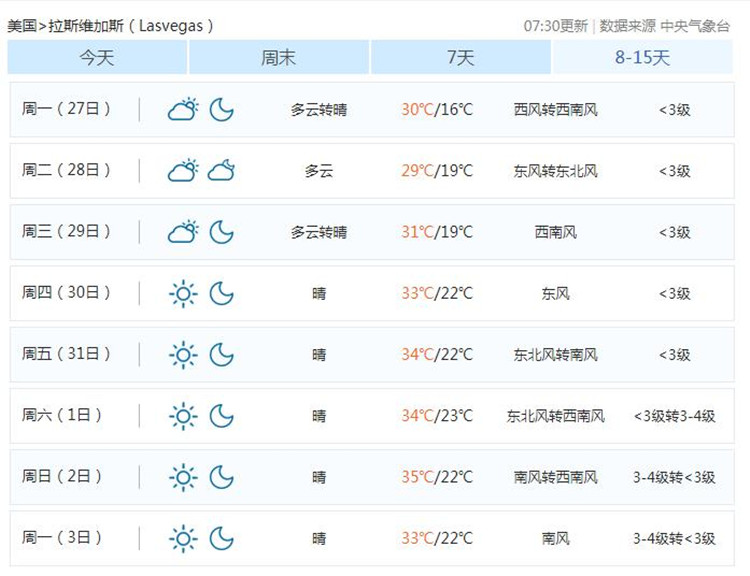Click 拉斯维加斯 (Lasvegas) breadcrumb text

131,26
